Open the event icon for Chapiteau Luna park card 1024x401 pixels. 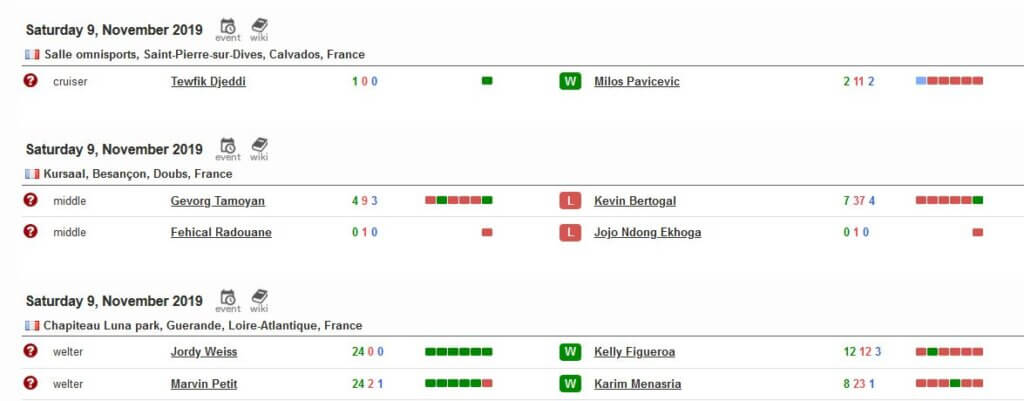pyautogui.click(x=227, y=301)
